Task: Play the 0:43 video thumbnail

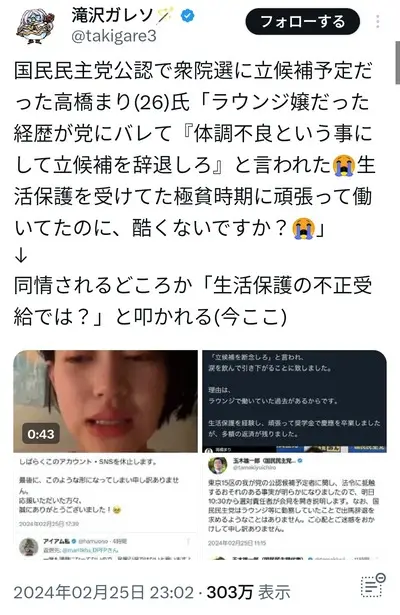Action: 105,401
